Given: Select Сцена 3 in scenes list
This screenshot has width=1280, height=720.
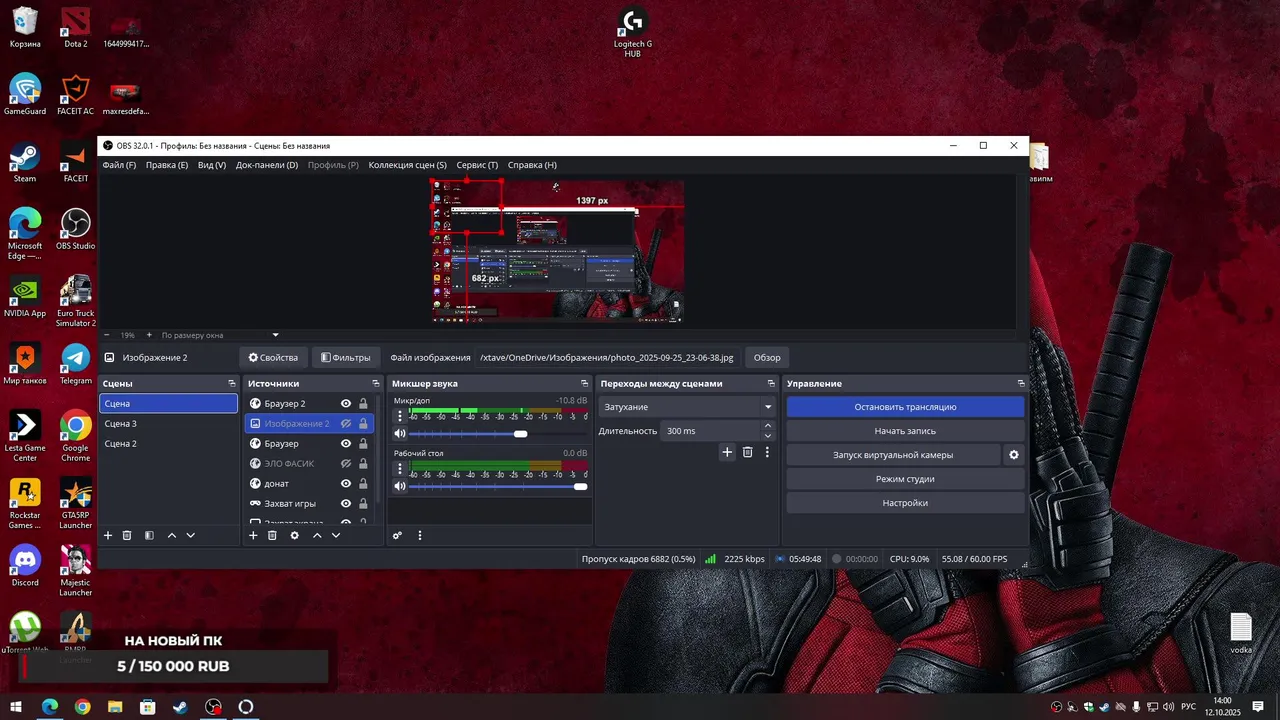Looking at the screenshot, I should tap(168, 424).
